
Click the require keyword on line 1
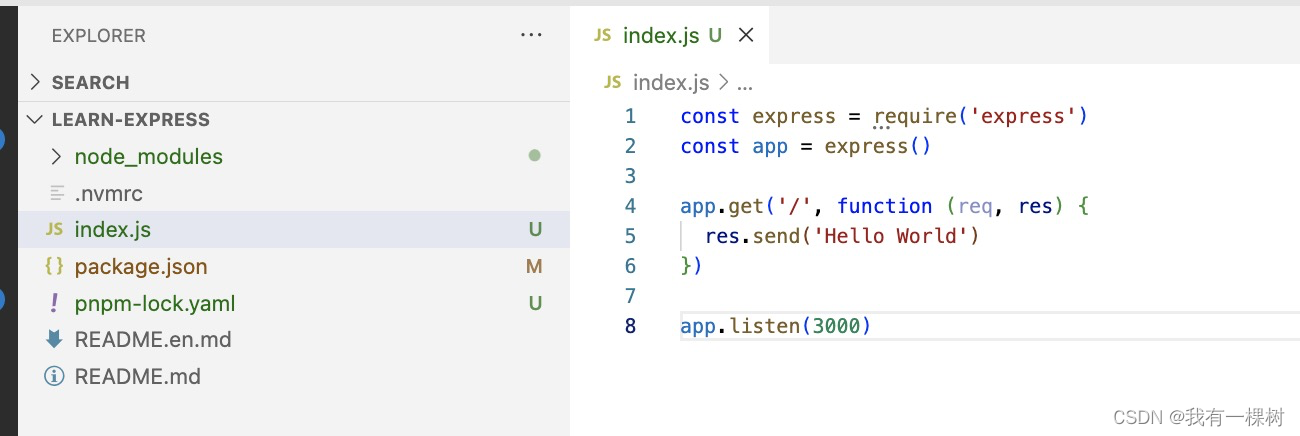click(x=915, y=116)
